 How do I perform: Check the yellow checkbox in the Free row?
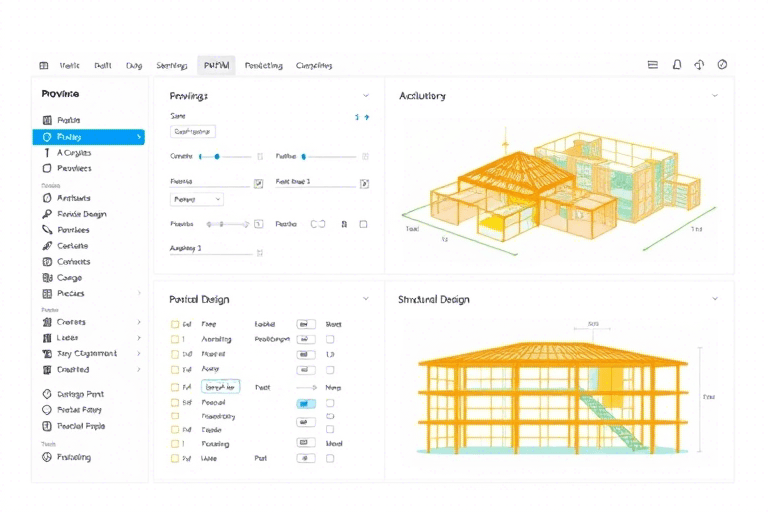[x=175, y=324]
